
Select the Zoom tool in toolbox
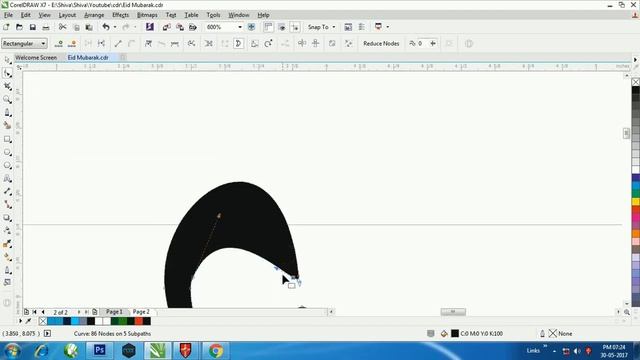pos(7,100)
